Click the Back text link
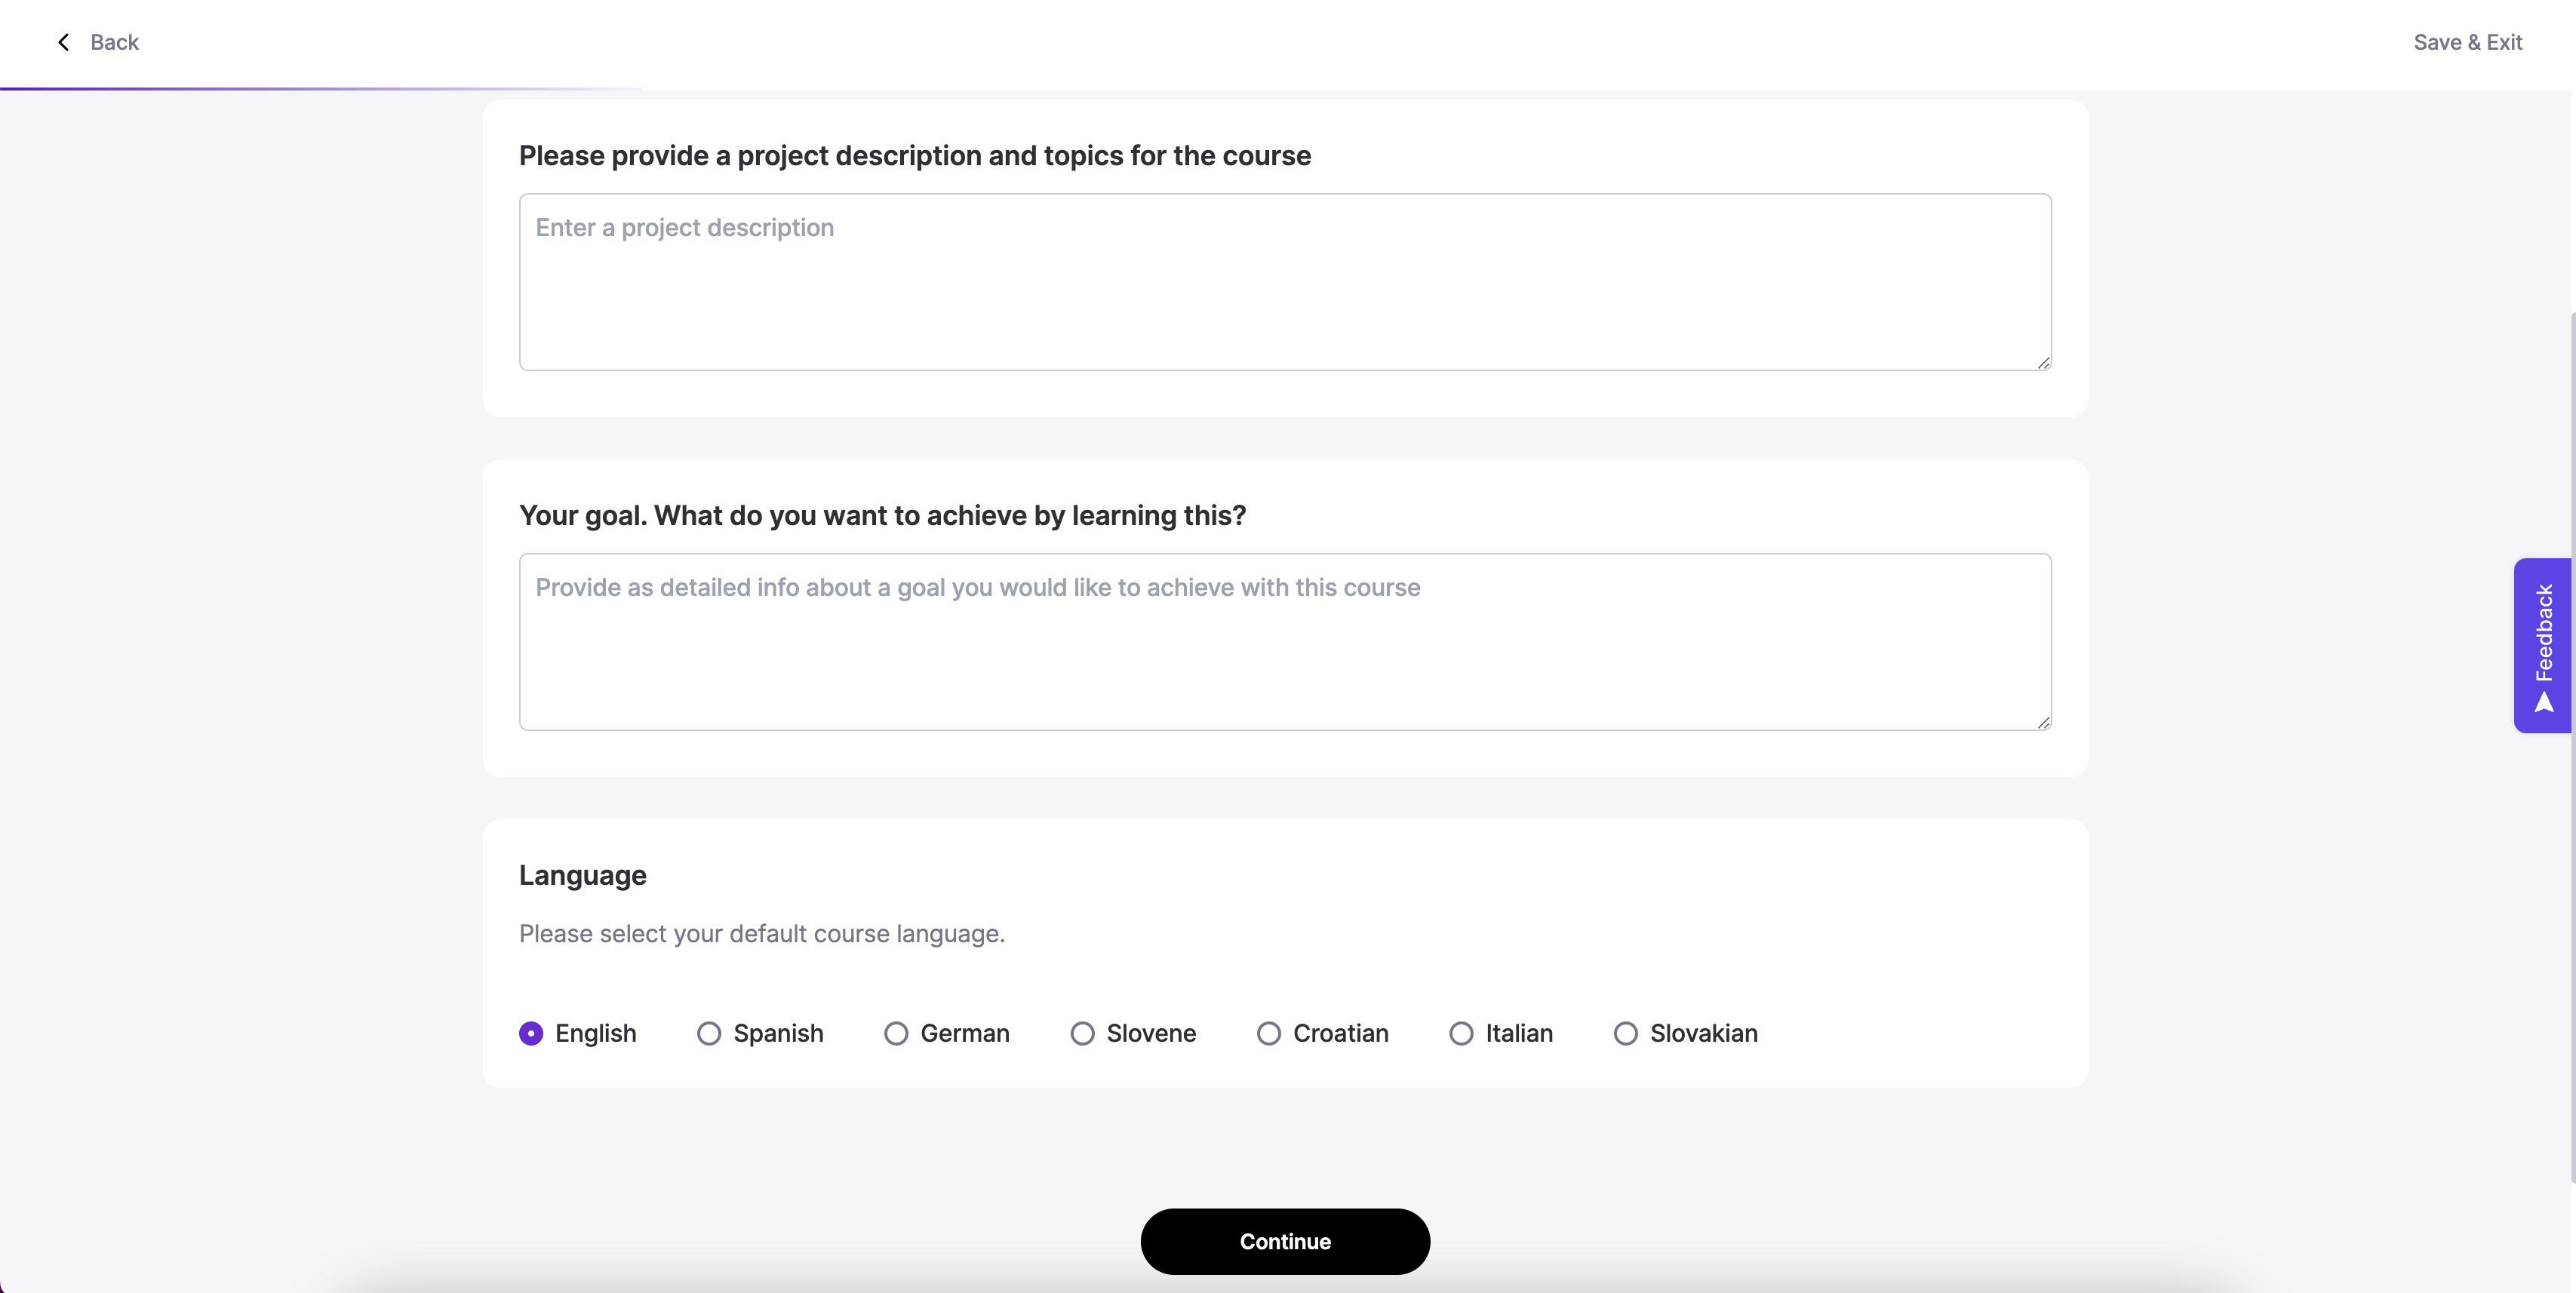Image resolution: width=2576 pixels, height=1293 pixels. click(114, 42)
